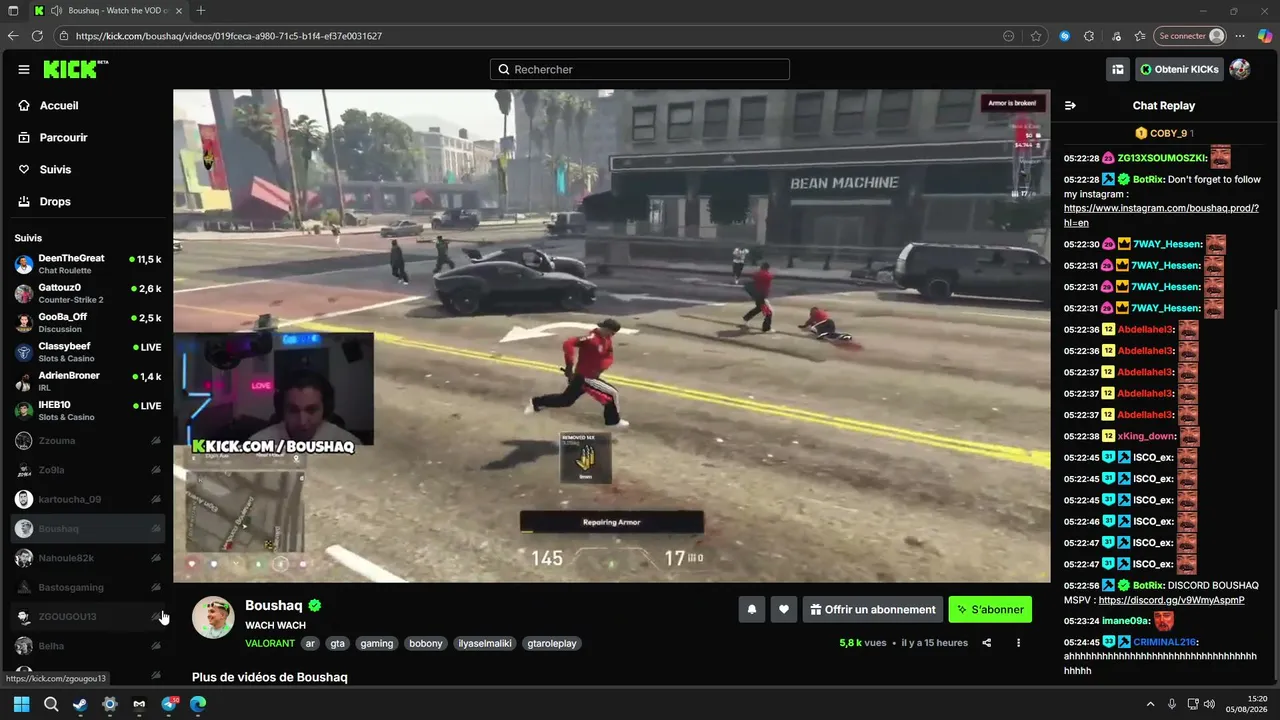This screenshot has height=720, width=1280.
Task: Open the Windows Start menu
Action: (21, 704)
